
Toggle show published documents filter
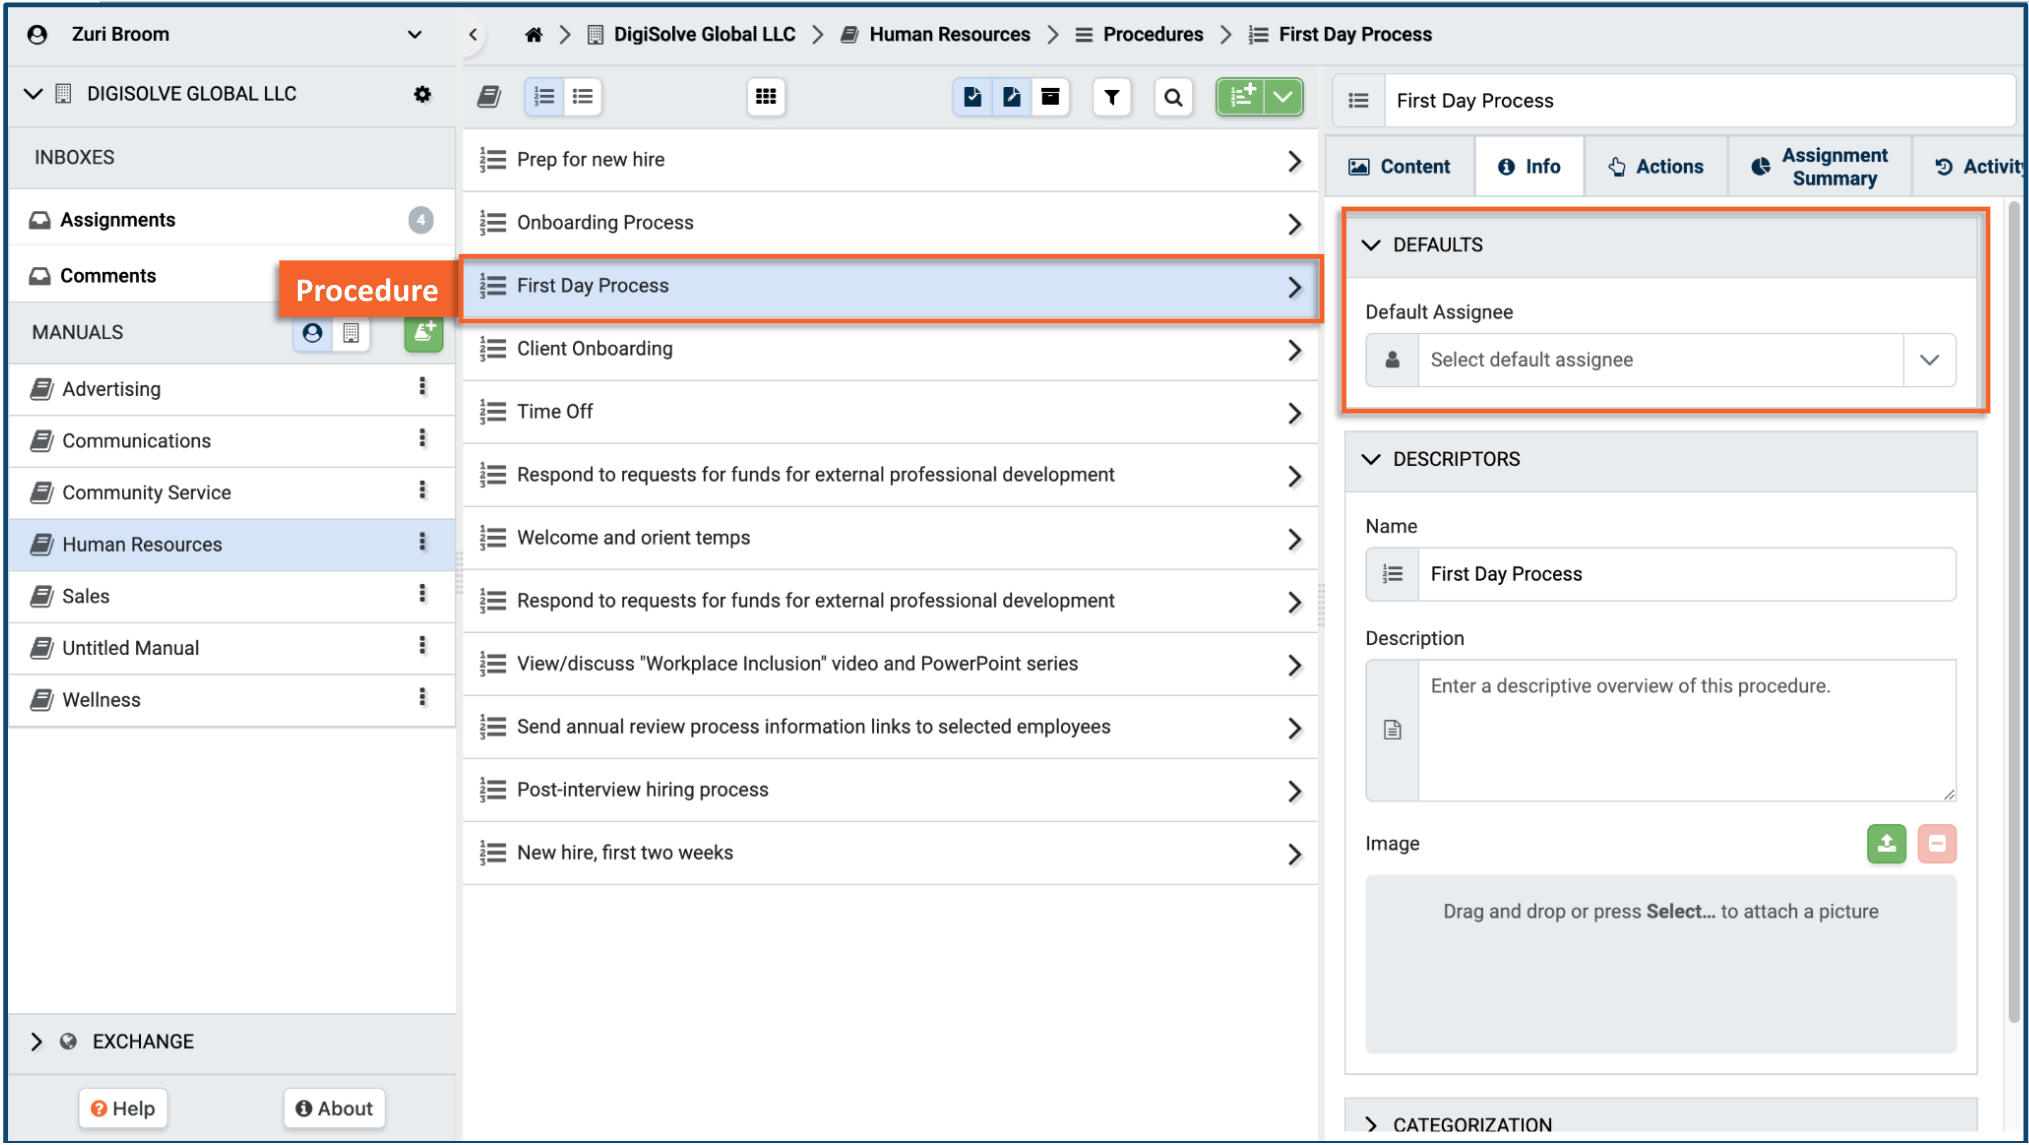pyautogui.click(x=972, y=97)
